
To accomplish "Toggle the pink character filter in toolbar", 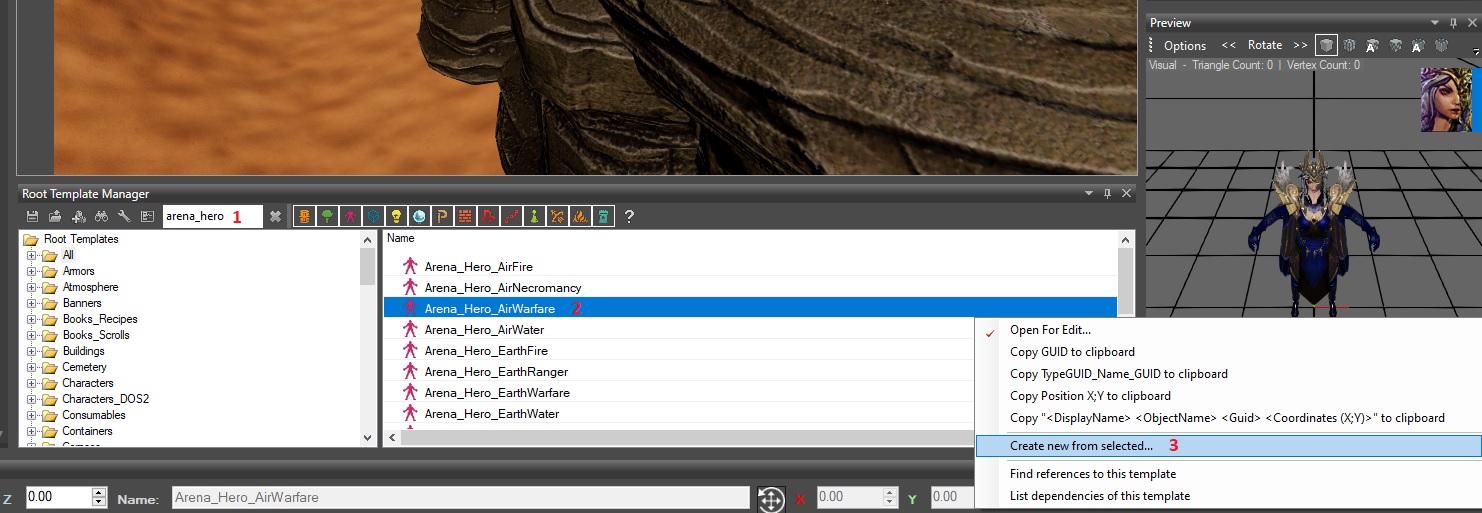I will click(x=349, y=216).
